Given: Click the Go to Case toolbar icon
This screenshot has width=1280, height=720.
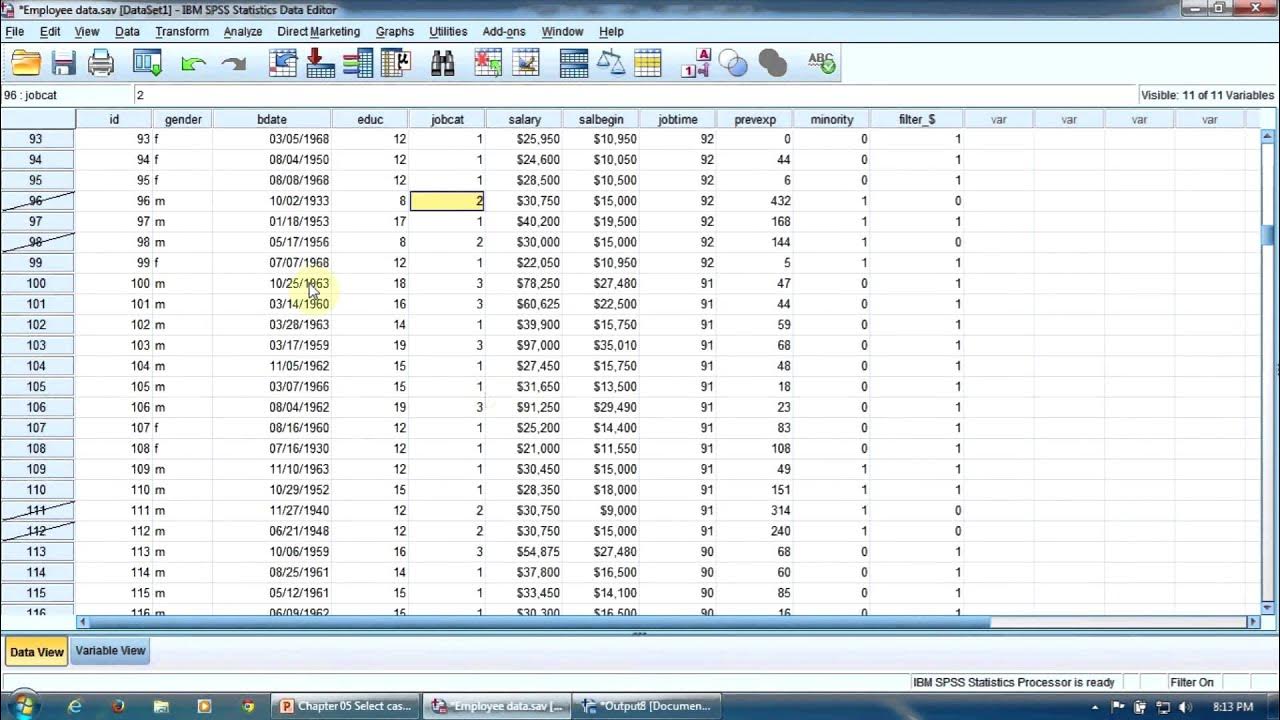Looking at the screenshot, I should tap(283, 64).
